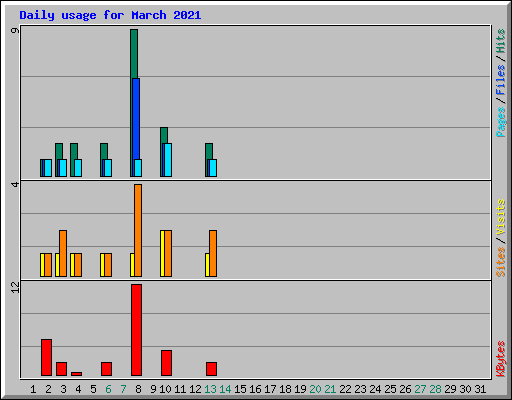
Task: Click the chart title 'Daily usage for March 2021'
Action: 110,15
